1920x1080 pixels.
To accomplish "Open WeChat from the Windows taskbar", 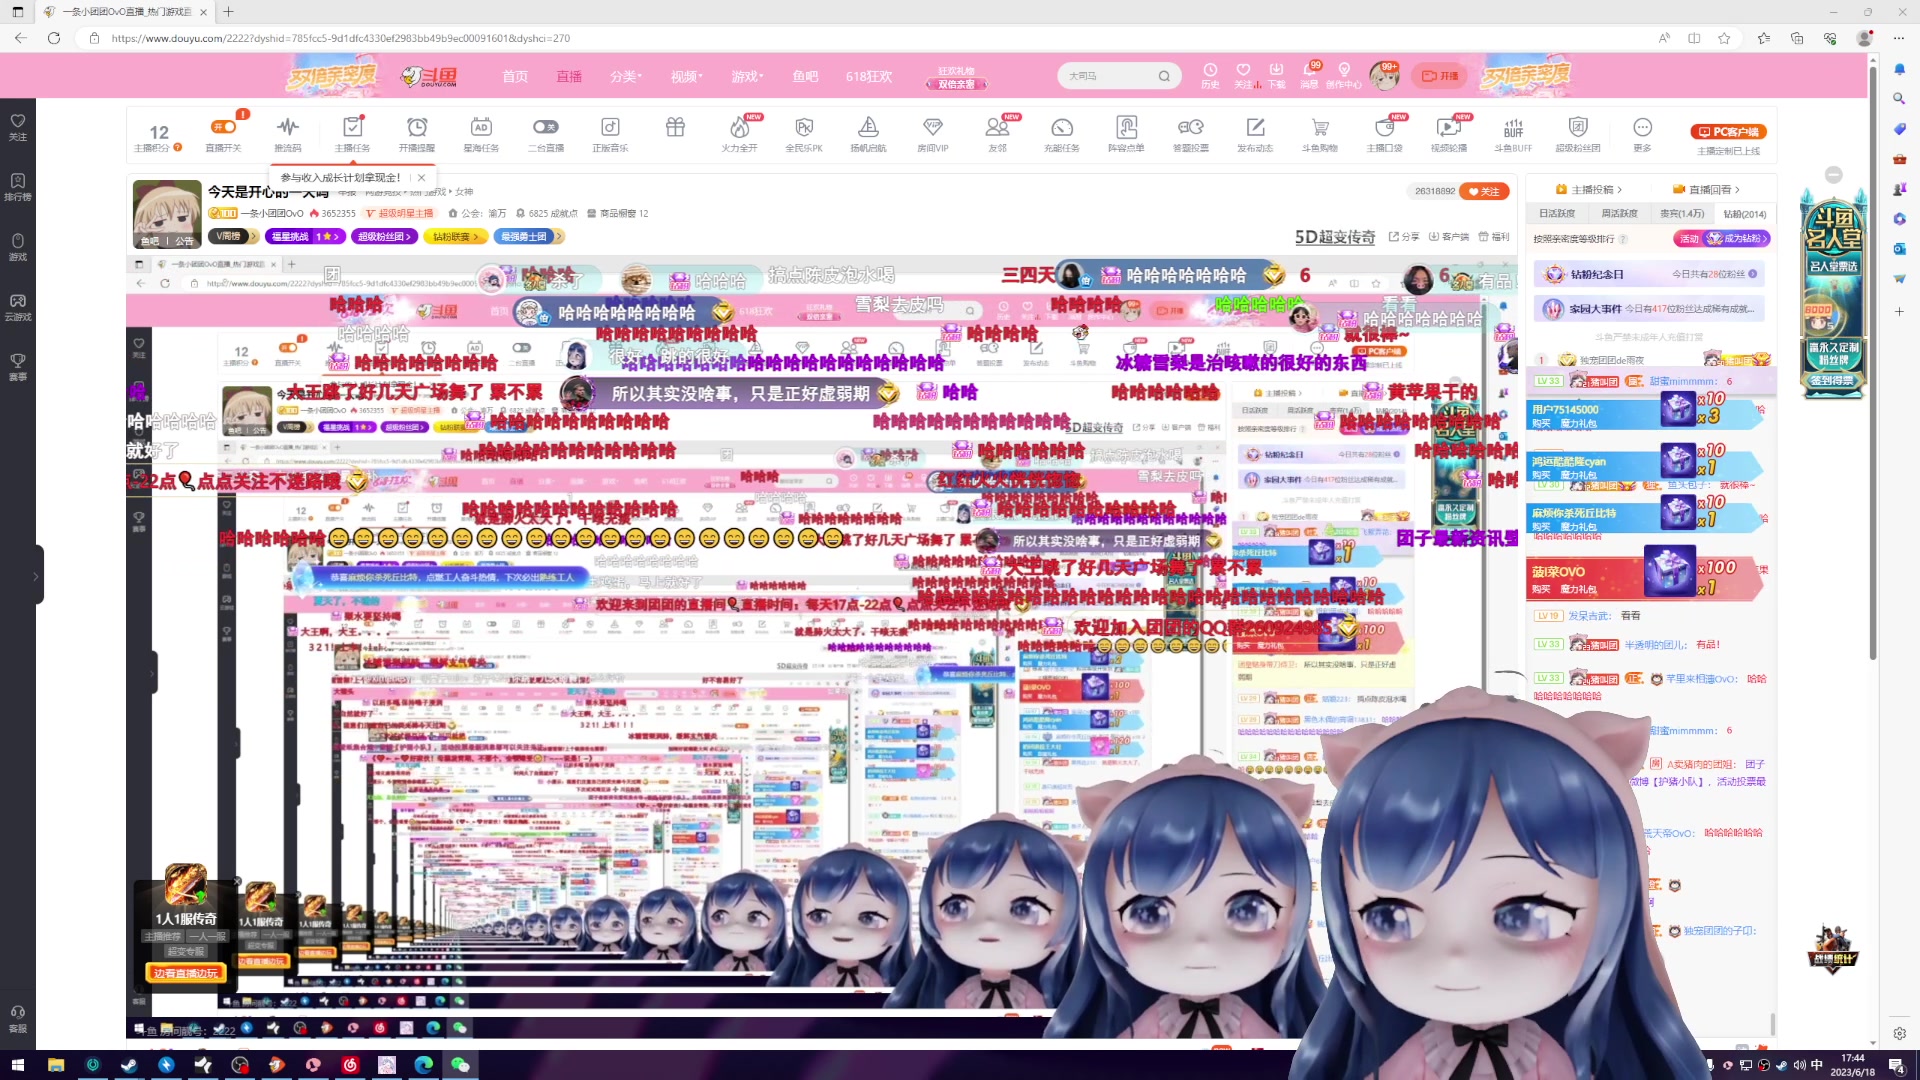I will (x=460, y=1065).
